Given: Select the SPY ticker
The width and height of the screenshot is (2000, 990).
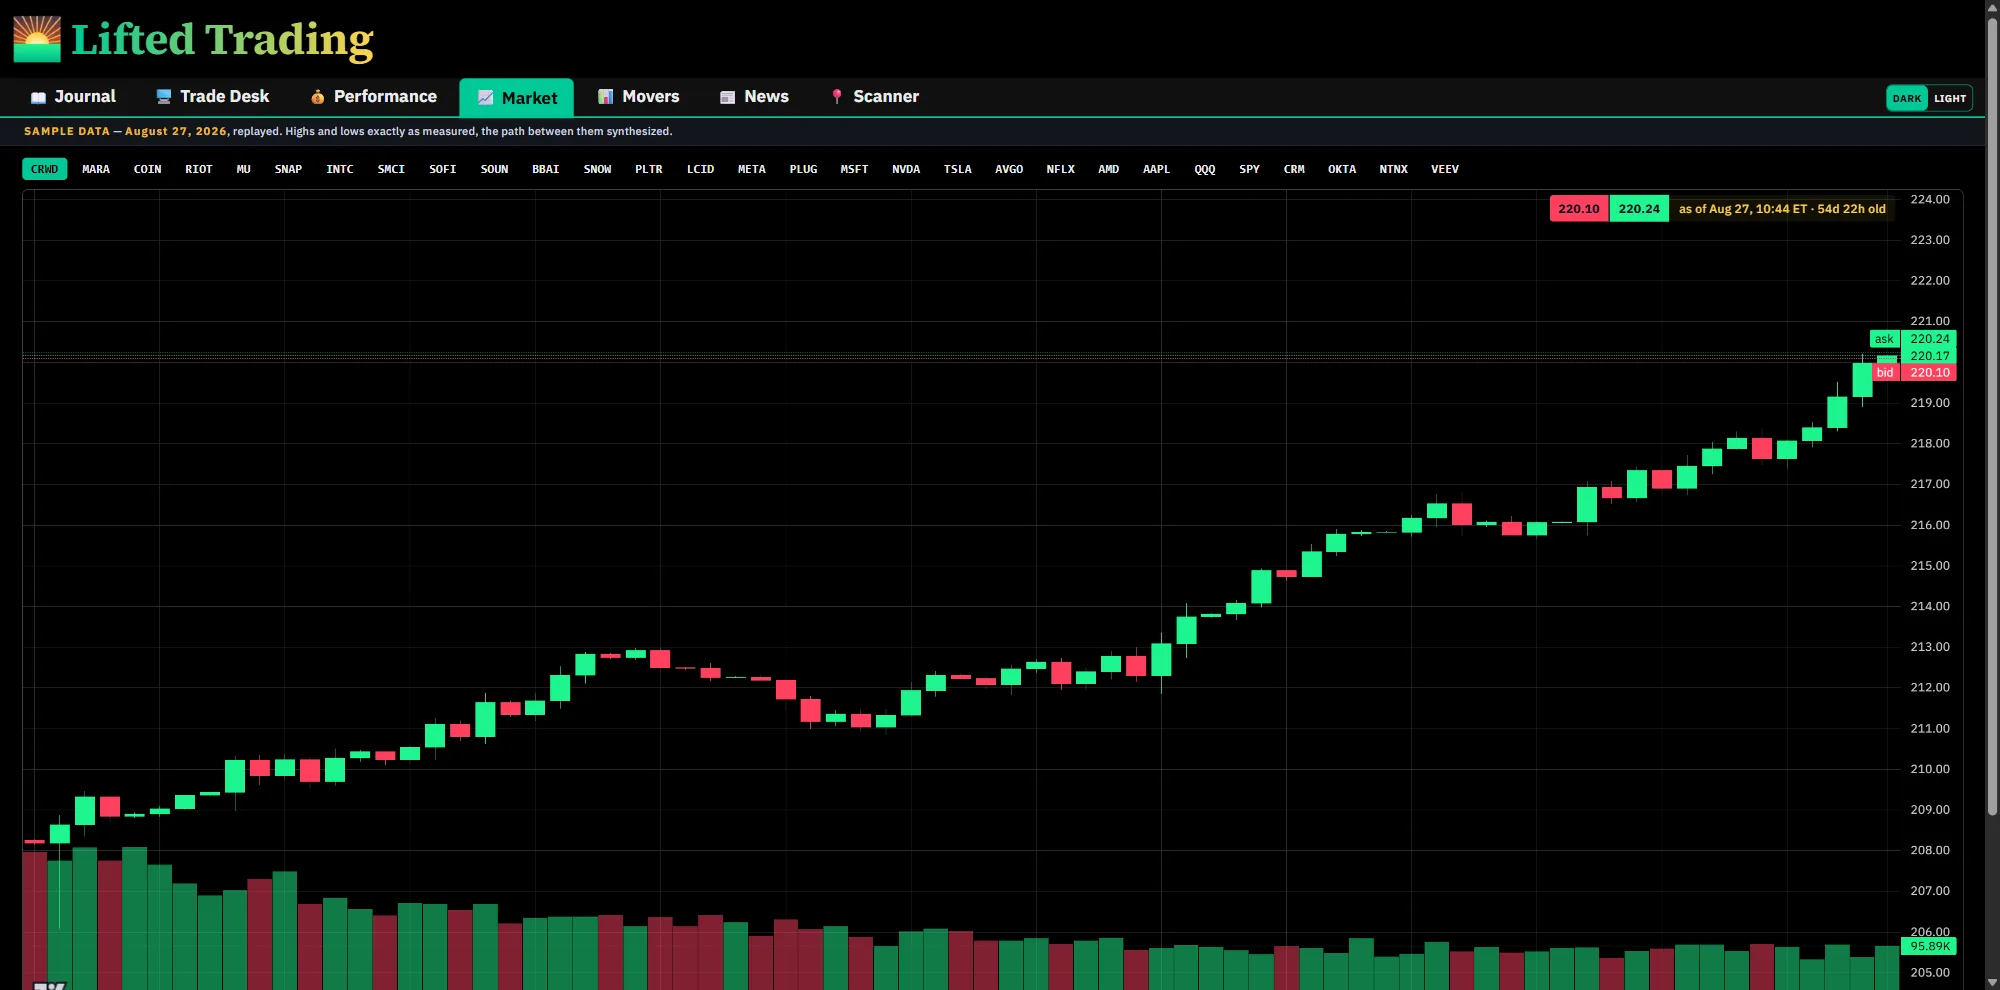Looking at the screenshot, I should [1250, 169].
